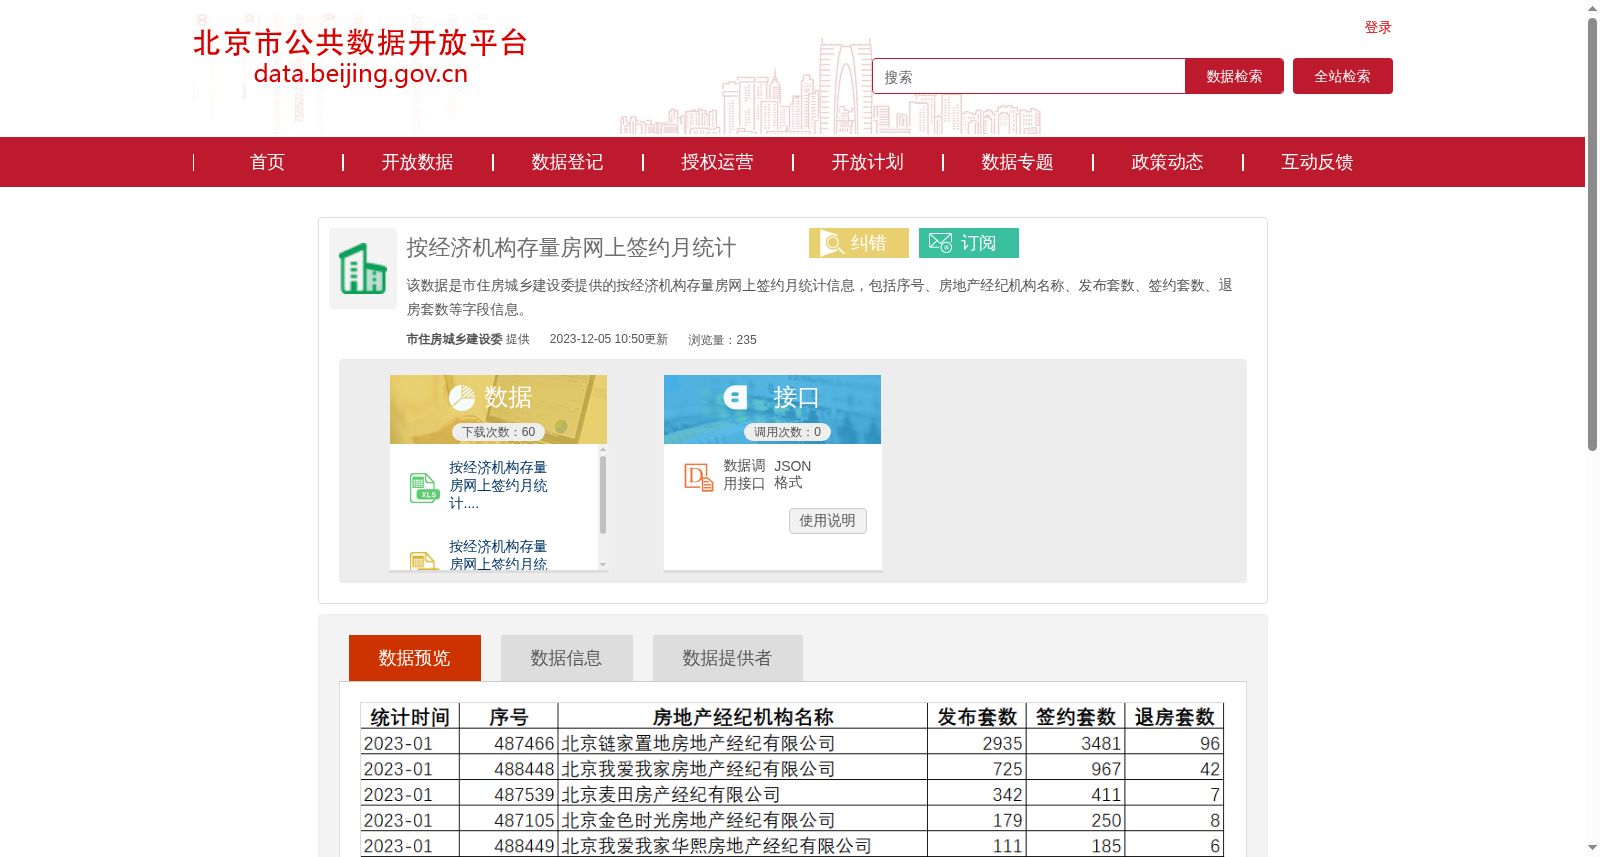
Task: Click the 序号 column header
Action: click(509, 716)
